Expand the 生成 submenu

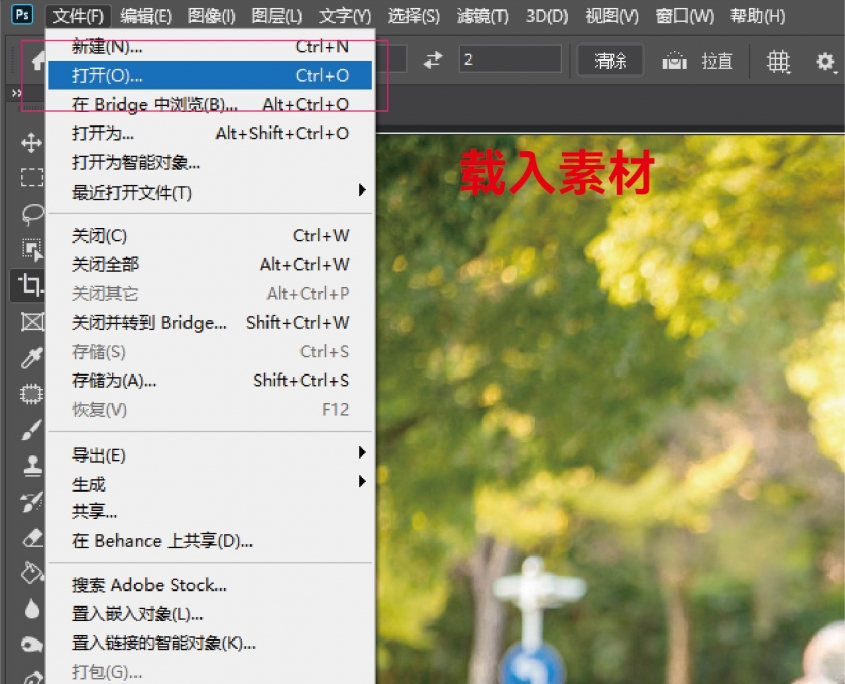click(x=210, y=483)
